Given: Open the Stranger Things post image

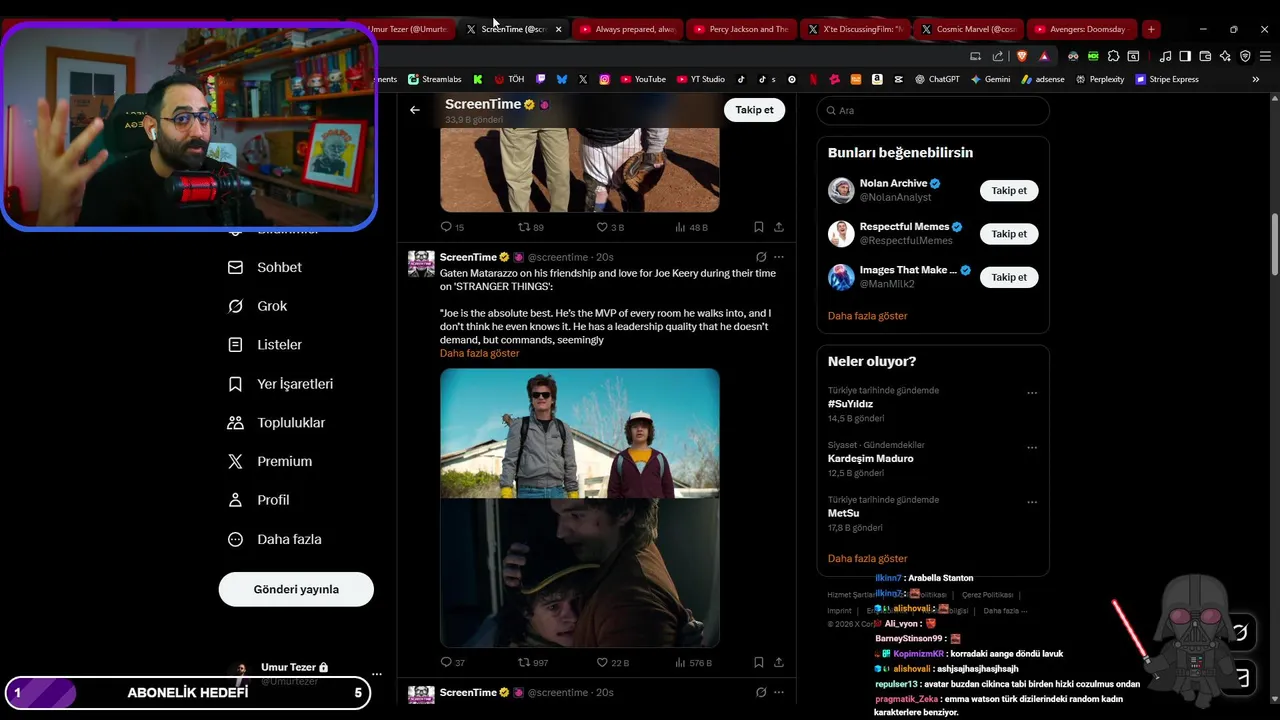Looking at the screenshot, I should coord(580,508).
